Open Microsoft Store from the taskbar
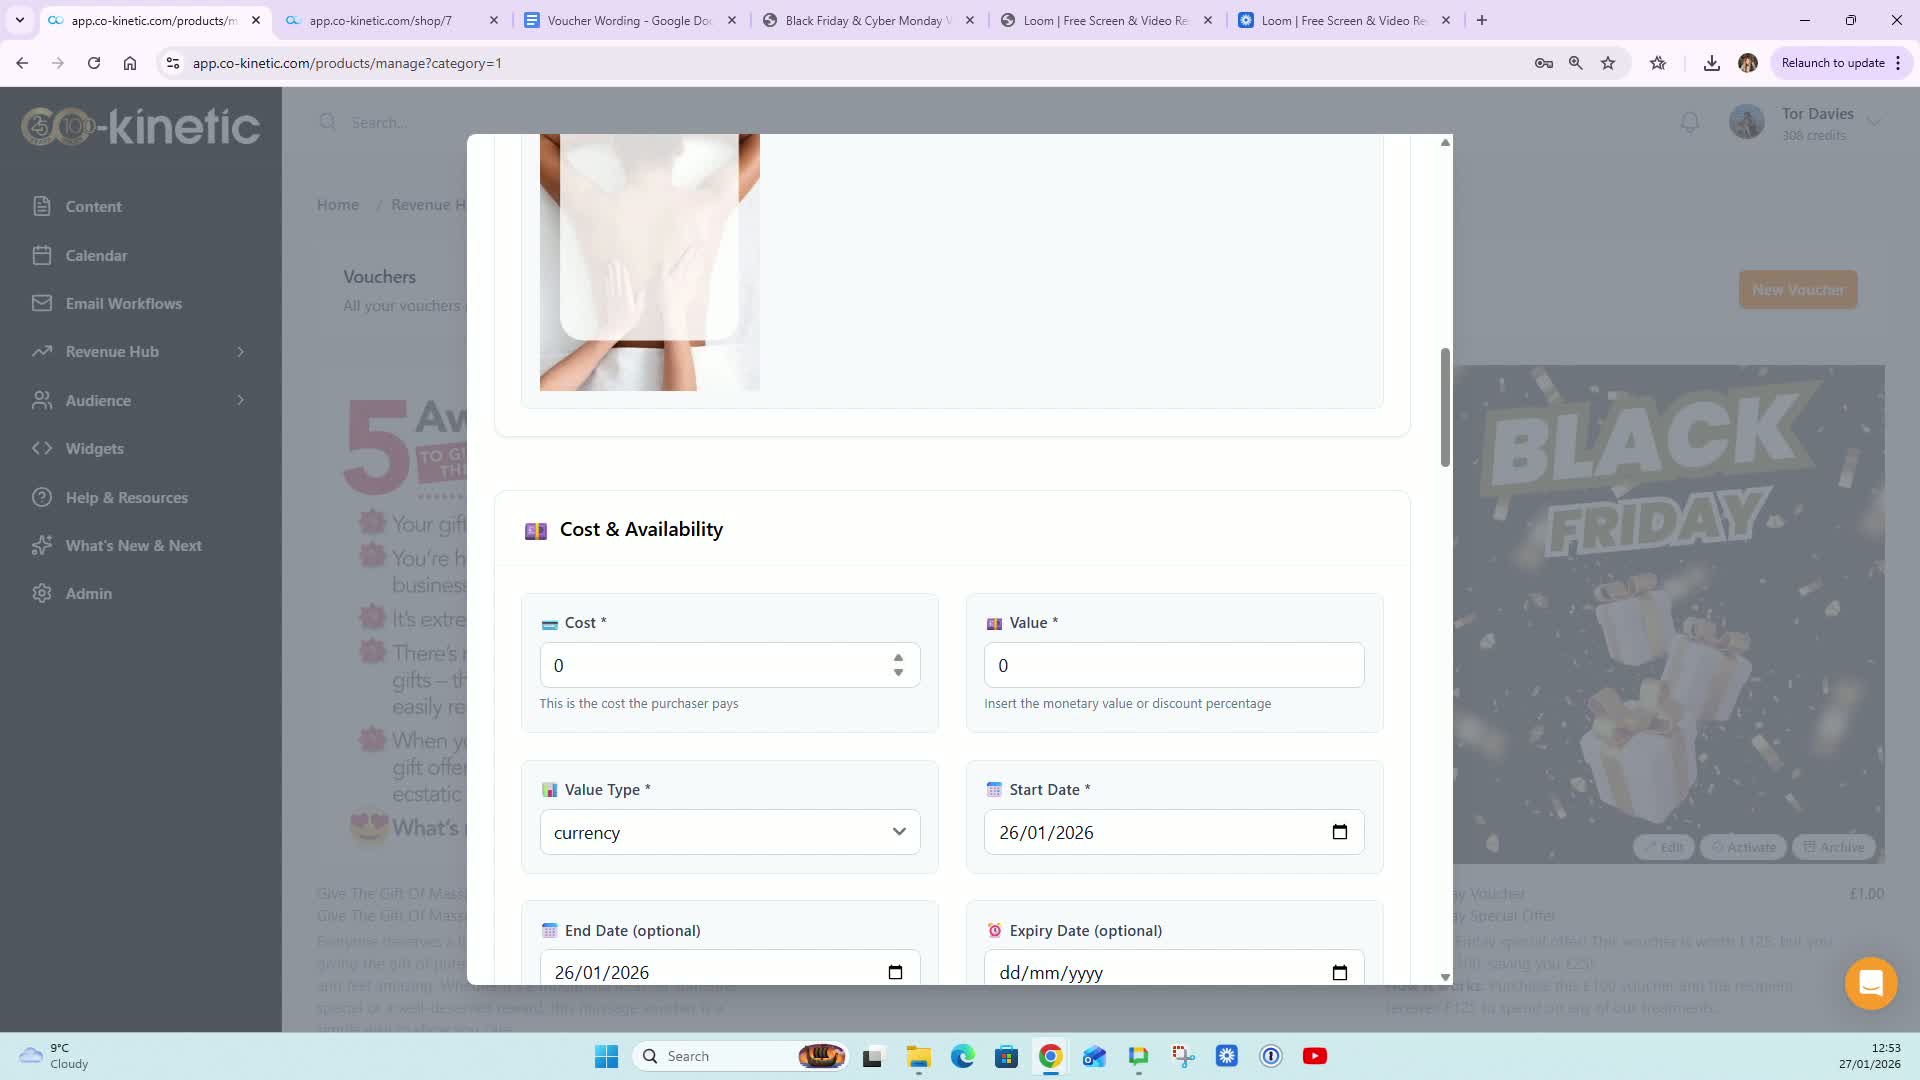This screenshot has width=1920, height=1080. click(1006, 1056)
